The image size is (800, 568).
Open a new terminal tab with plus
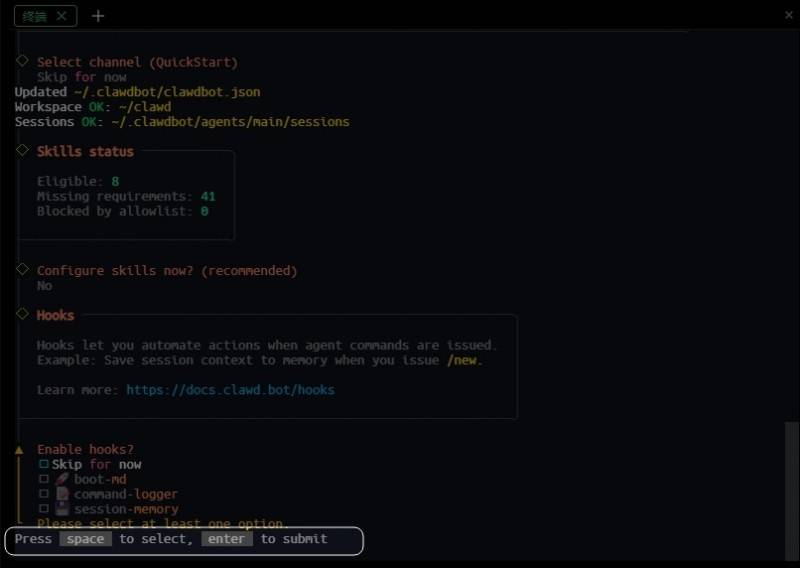98,16
